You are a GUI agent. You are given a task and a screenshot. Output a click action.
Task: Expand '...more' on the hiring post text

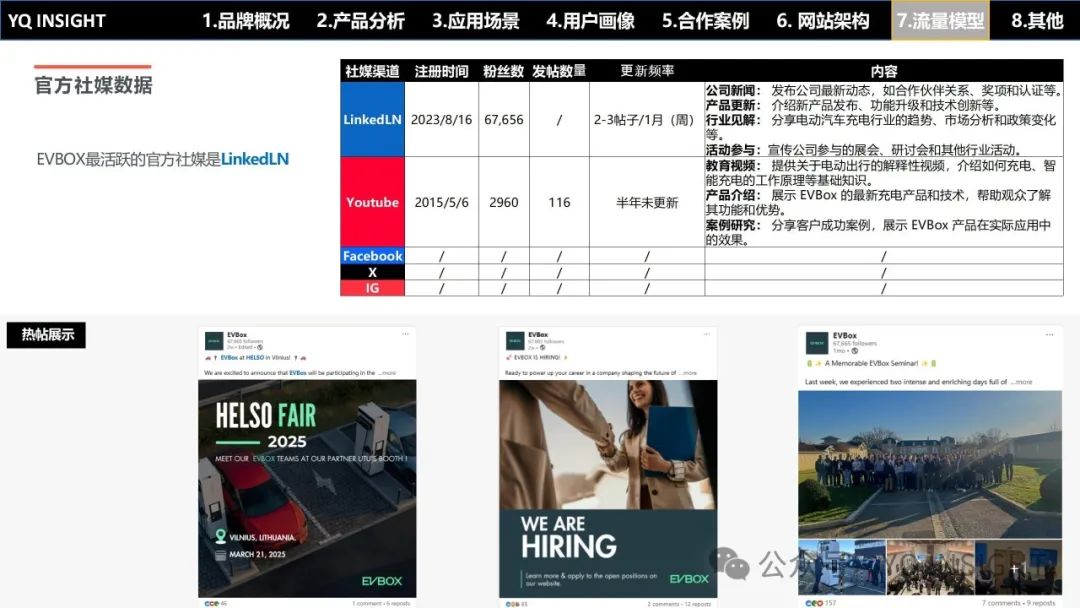click(687, 373)
